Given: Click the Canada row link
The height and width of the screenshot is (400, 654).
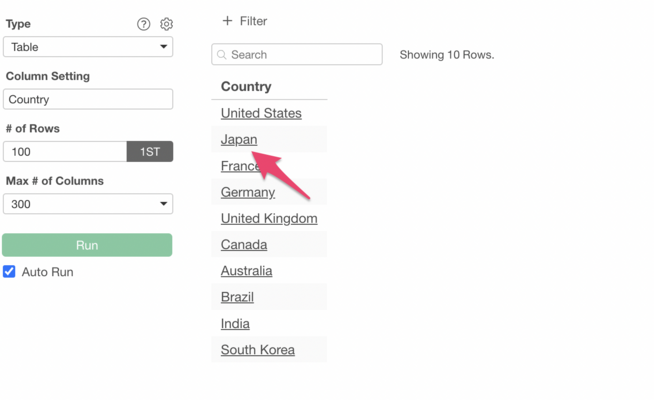Looking at the screenshot, I should click(x=244, y=245).
